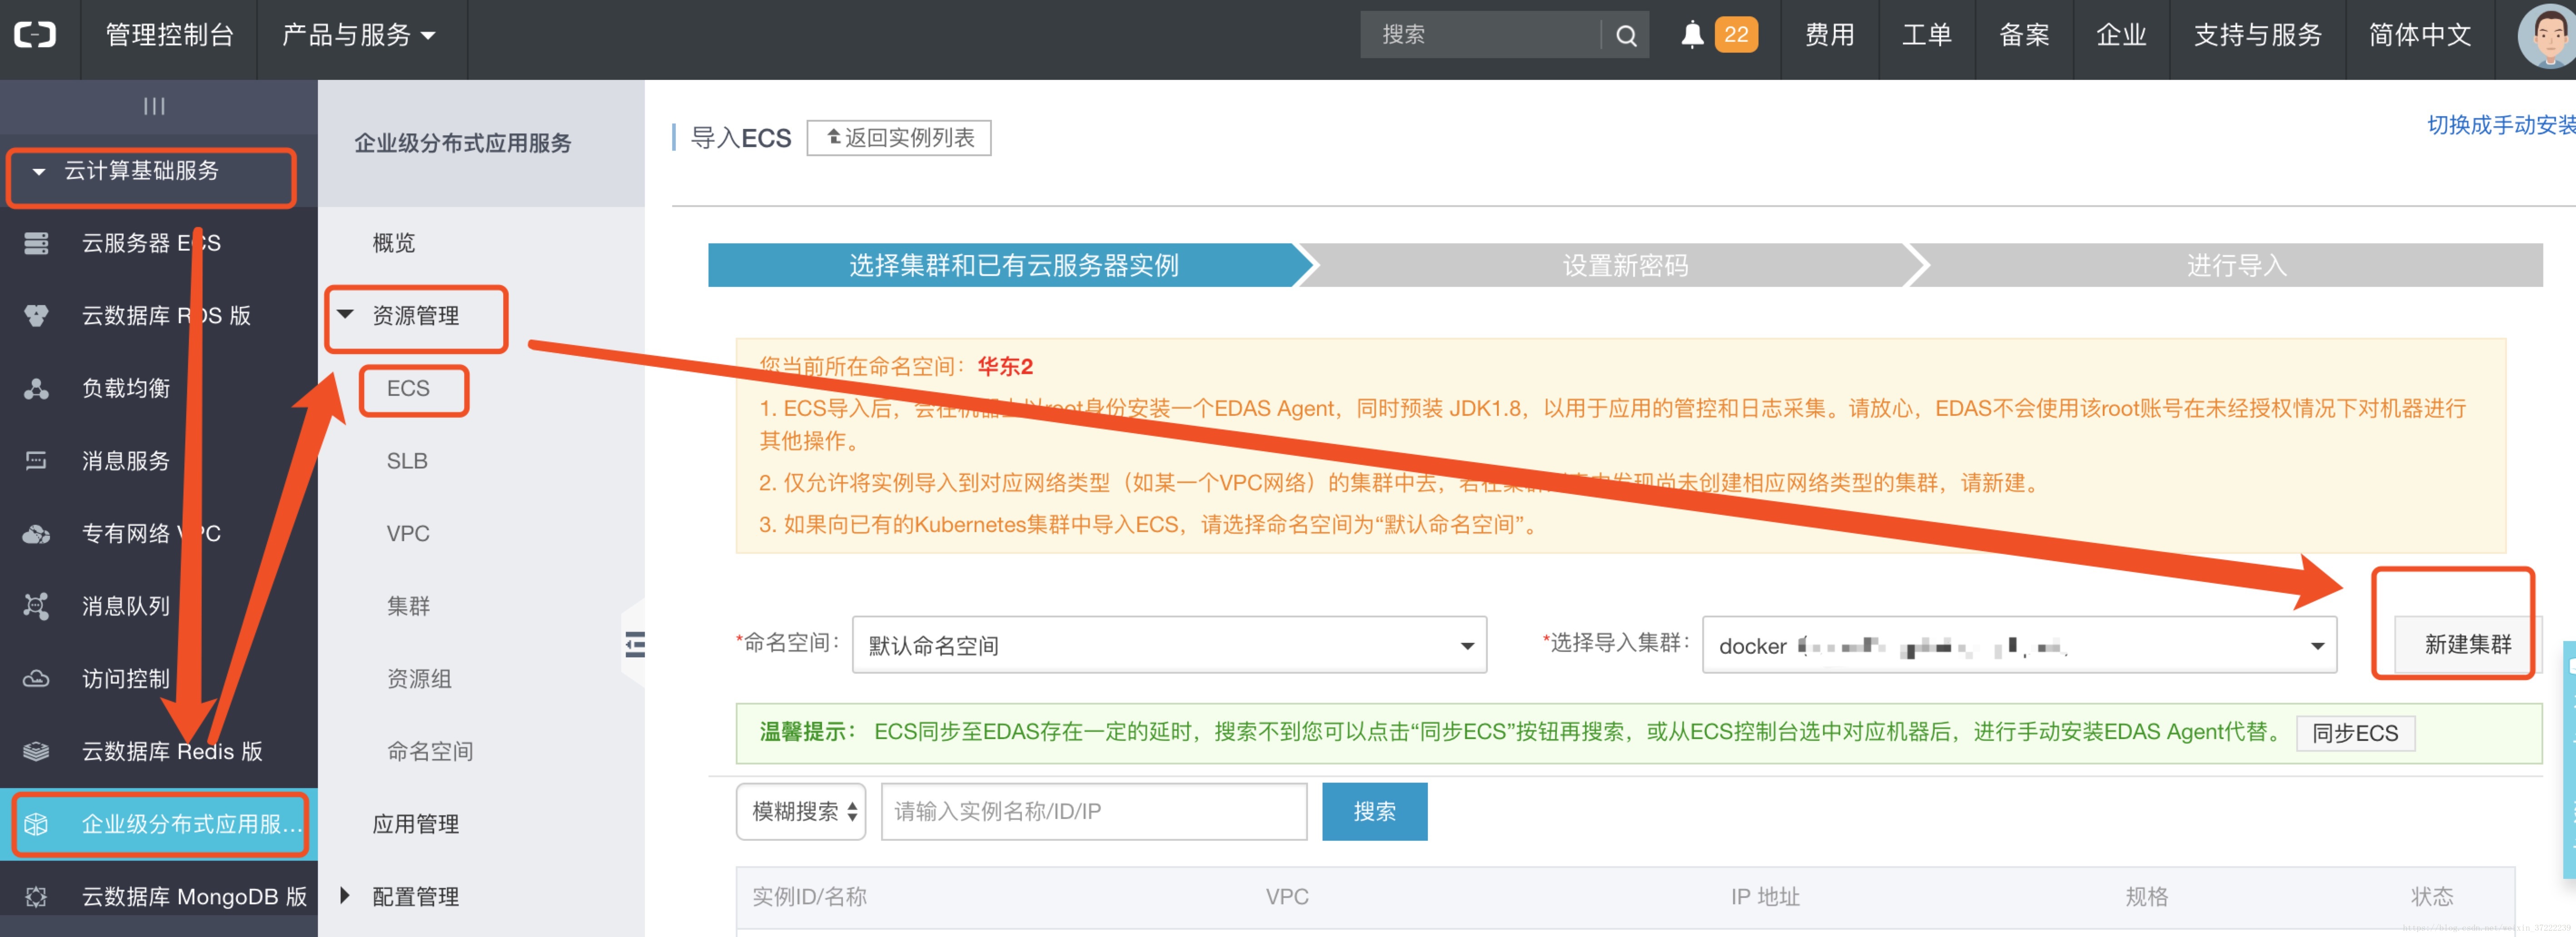
Task: Open the 选择导入集群 dropdown
Action: pyautogui.click(x=2019, y=645)
